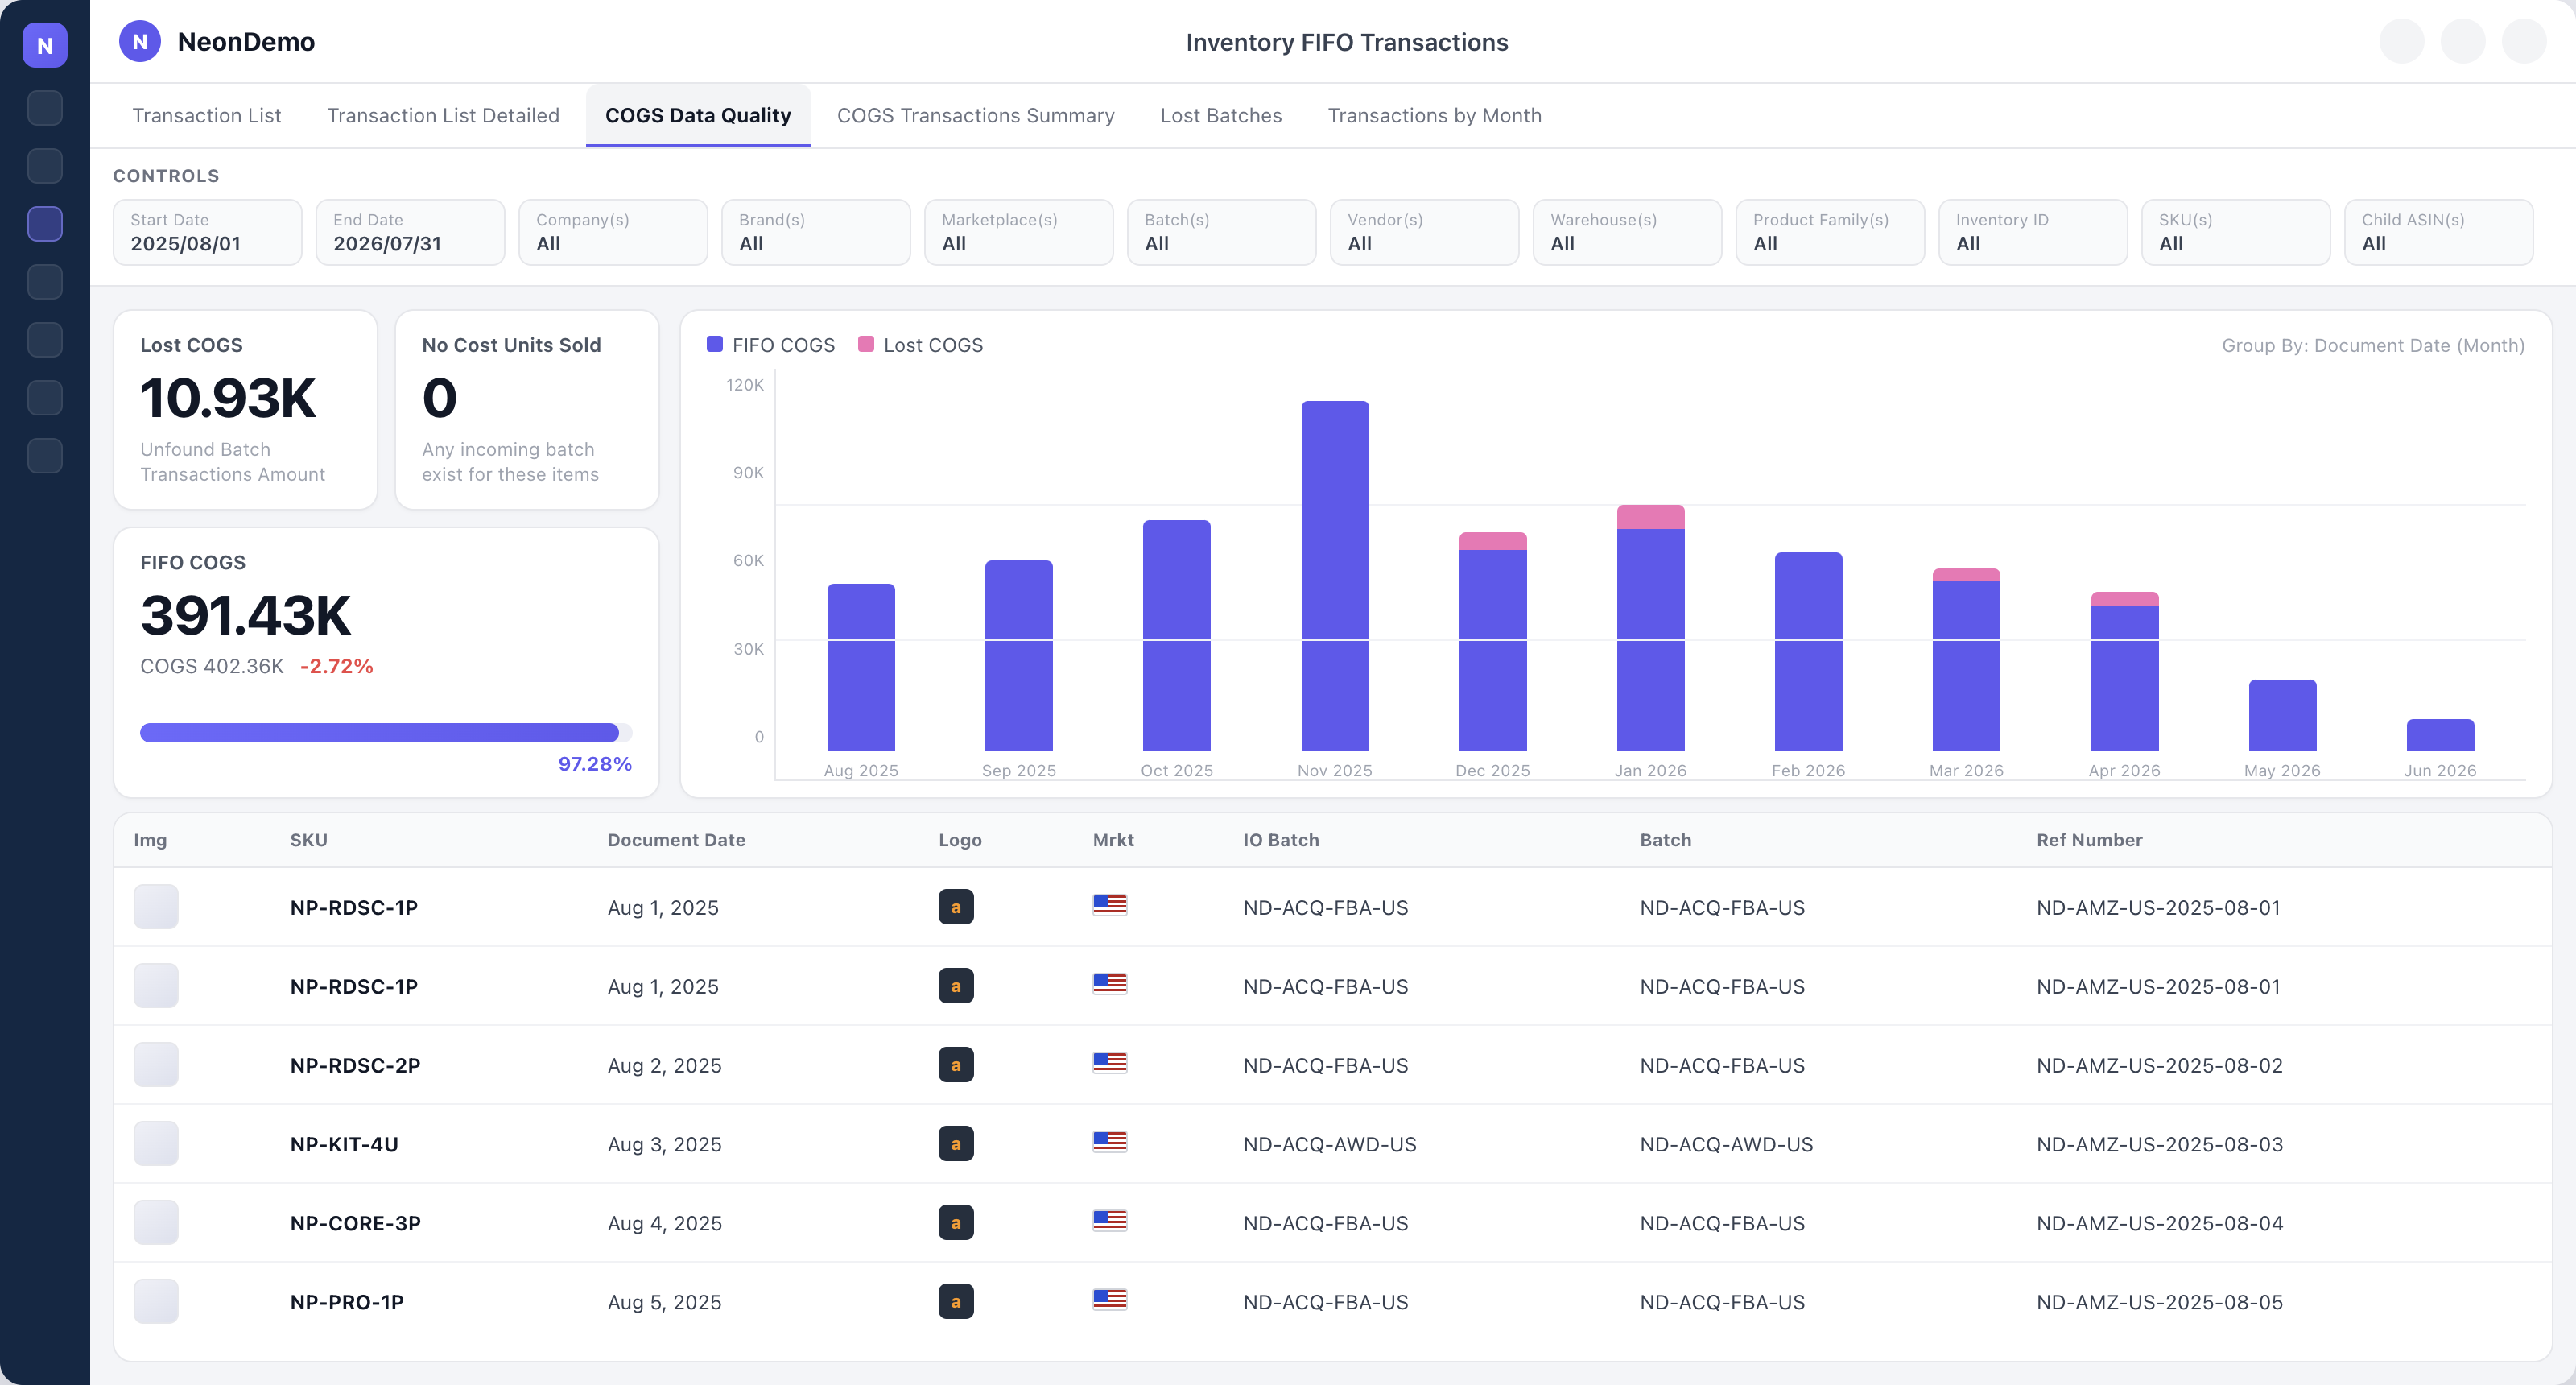2576x1385 pixels.
Task: Click Group By Document Date (Month) label
Action: click(2373, 345)
